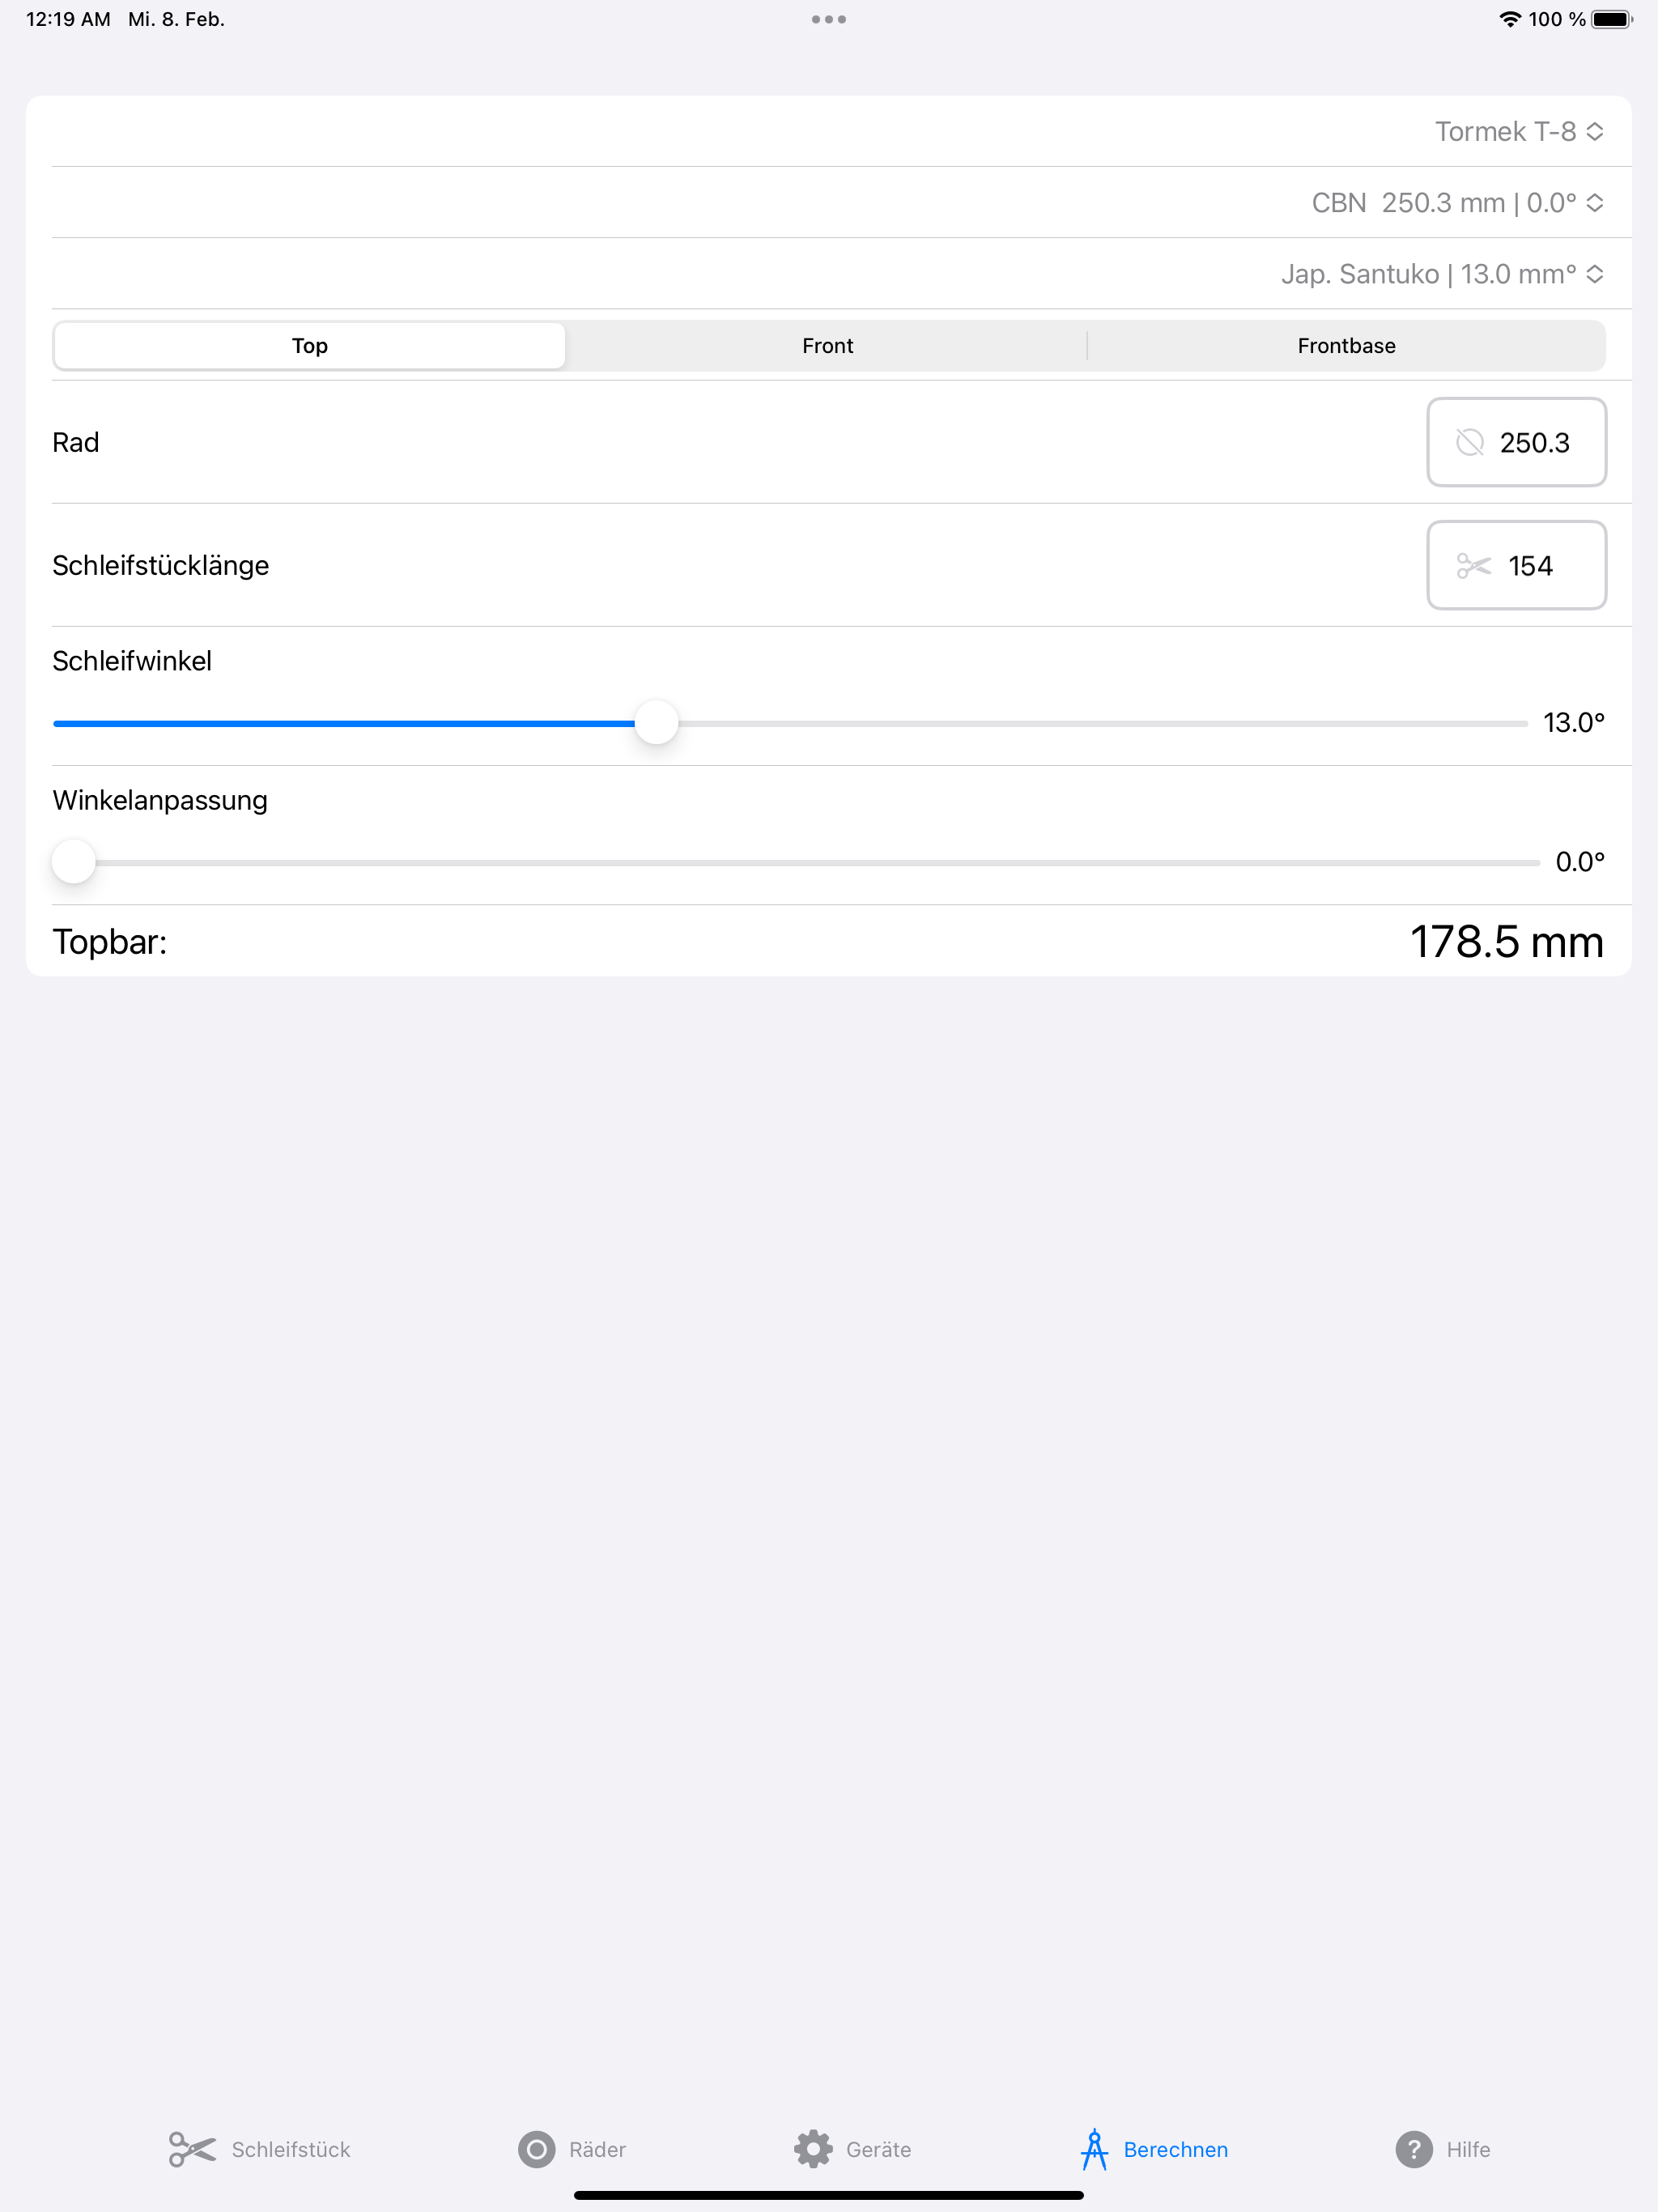Switch to the Front segment
This screenshot has height=2212, width=1658.
click(x=827, y=346)
